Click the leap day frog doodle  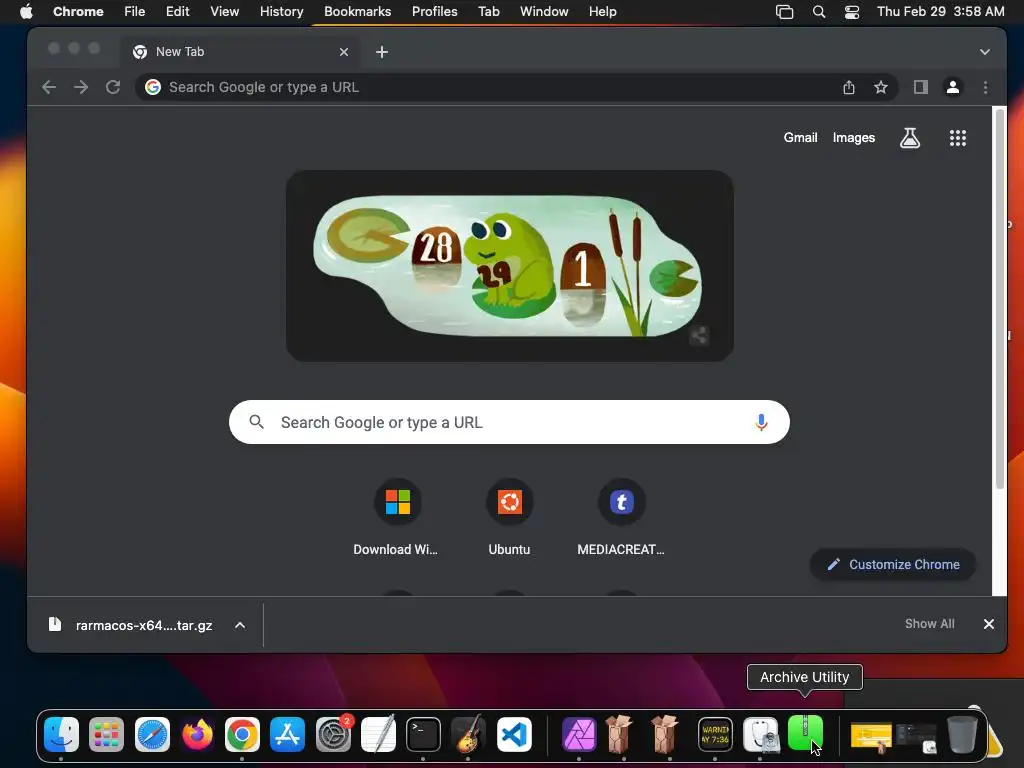tap(509, 266)
